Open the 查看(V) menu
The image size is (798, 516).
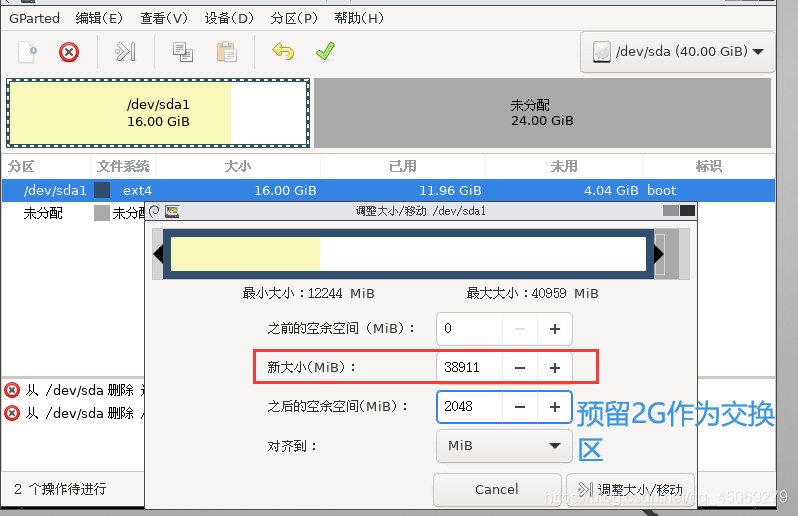tap(164, 18)
